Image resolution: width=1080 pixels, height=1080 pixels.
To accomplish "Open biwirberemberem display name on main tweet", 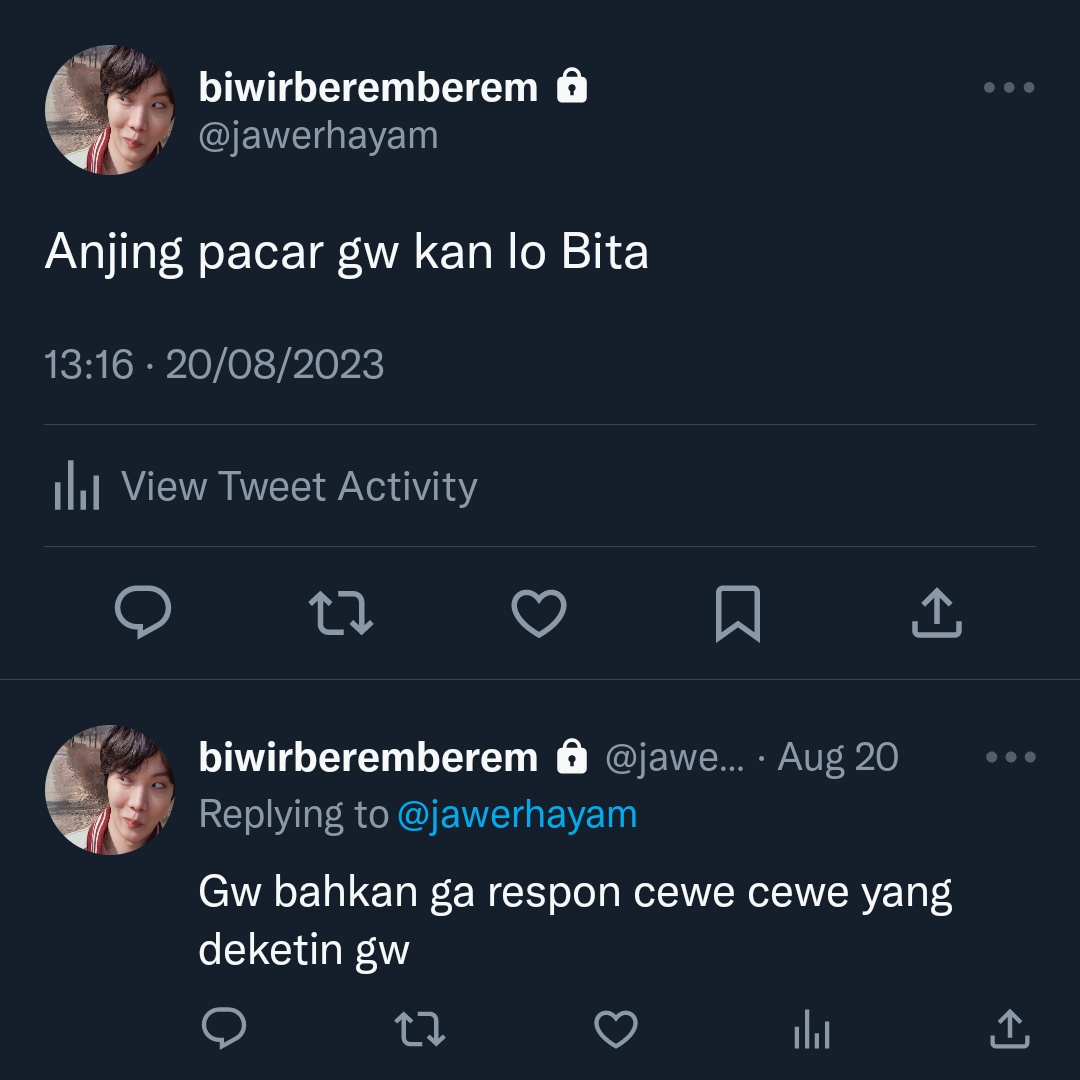I will pyautogui.click(x=368, y=87).
